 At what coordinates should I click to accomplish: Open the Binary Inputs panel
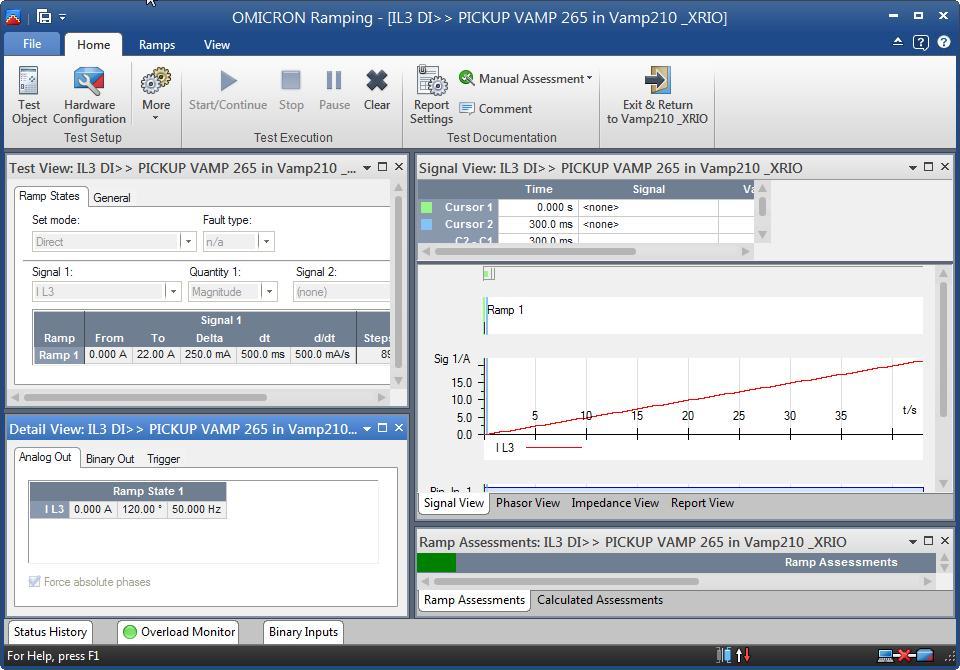click(303, 631)
